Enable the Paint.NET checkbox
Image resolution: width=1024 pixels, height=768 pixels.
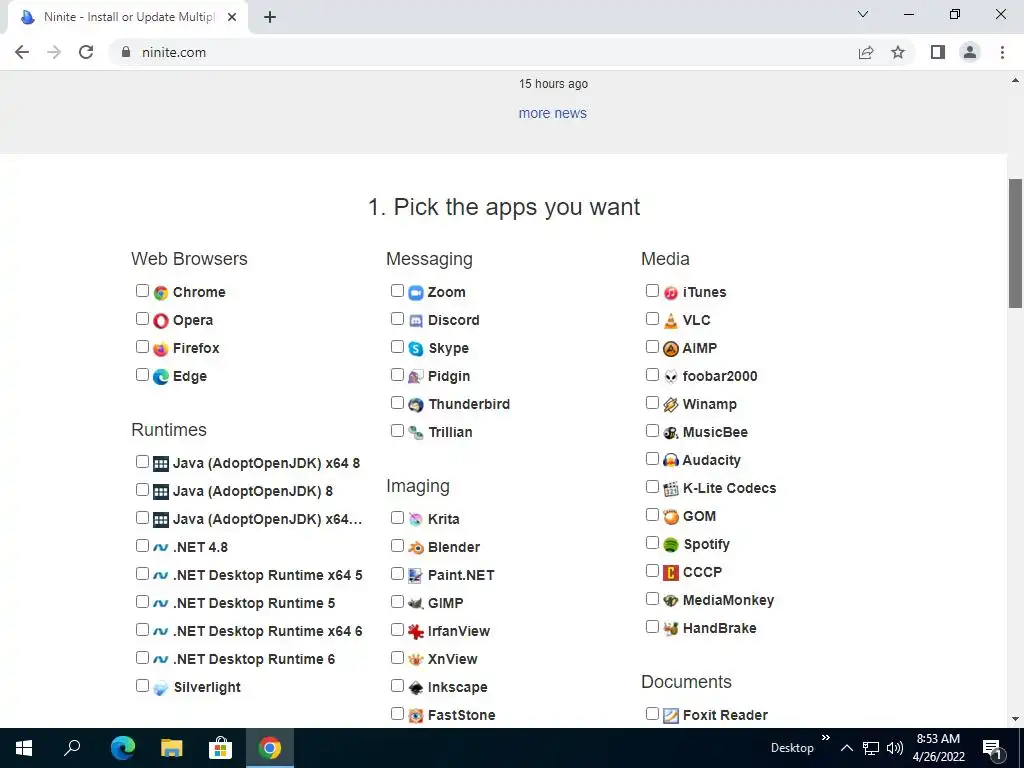pos(397,573)
